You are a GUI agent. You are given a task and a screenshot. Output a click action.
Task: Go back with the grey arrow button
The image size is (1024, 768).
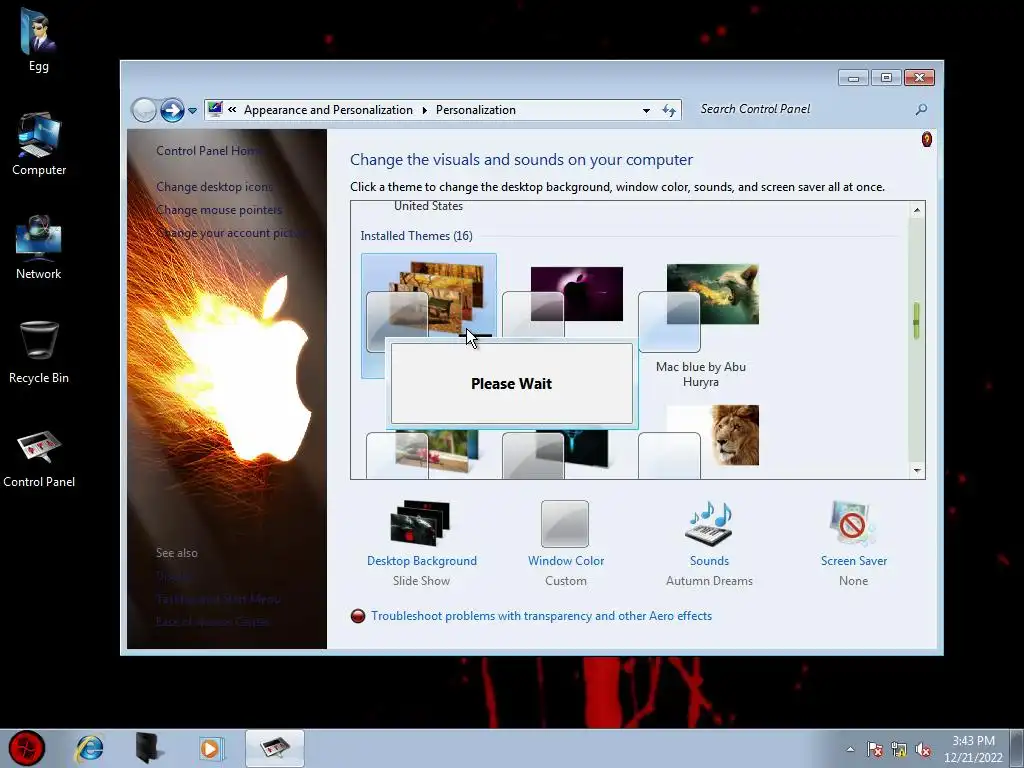[144, 110]
